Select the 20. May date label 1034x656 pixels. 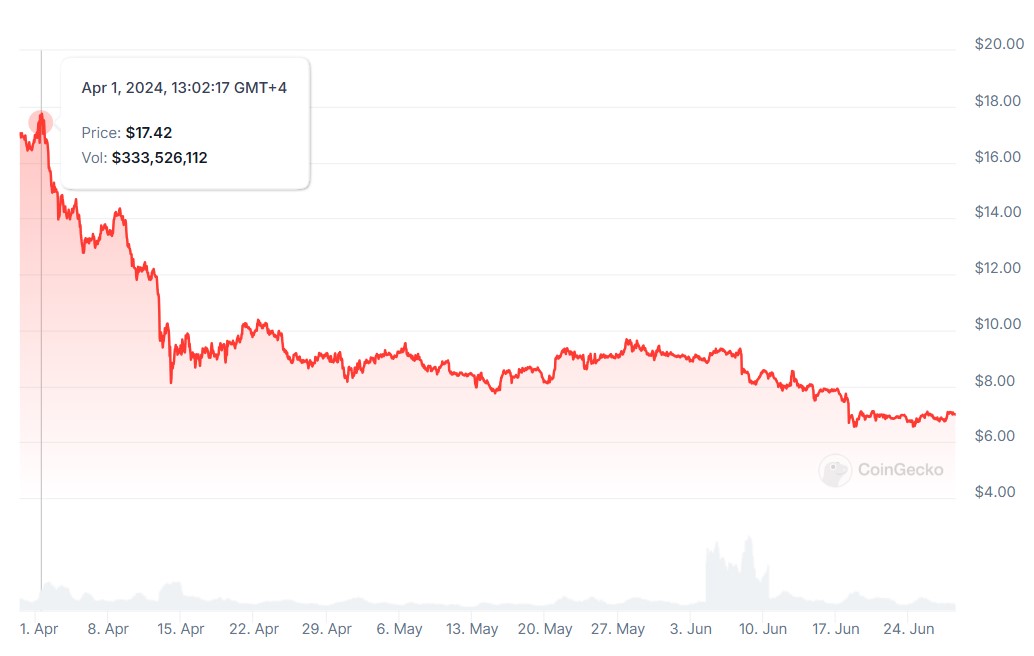click(x=545, y=629)
